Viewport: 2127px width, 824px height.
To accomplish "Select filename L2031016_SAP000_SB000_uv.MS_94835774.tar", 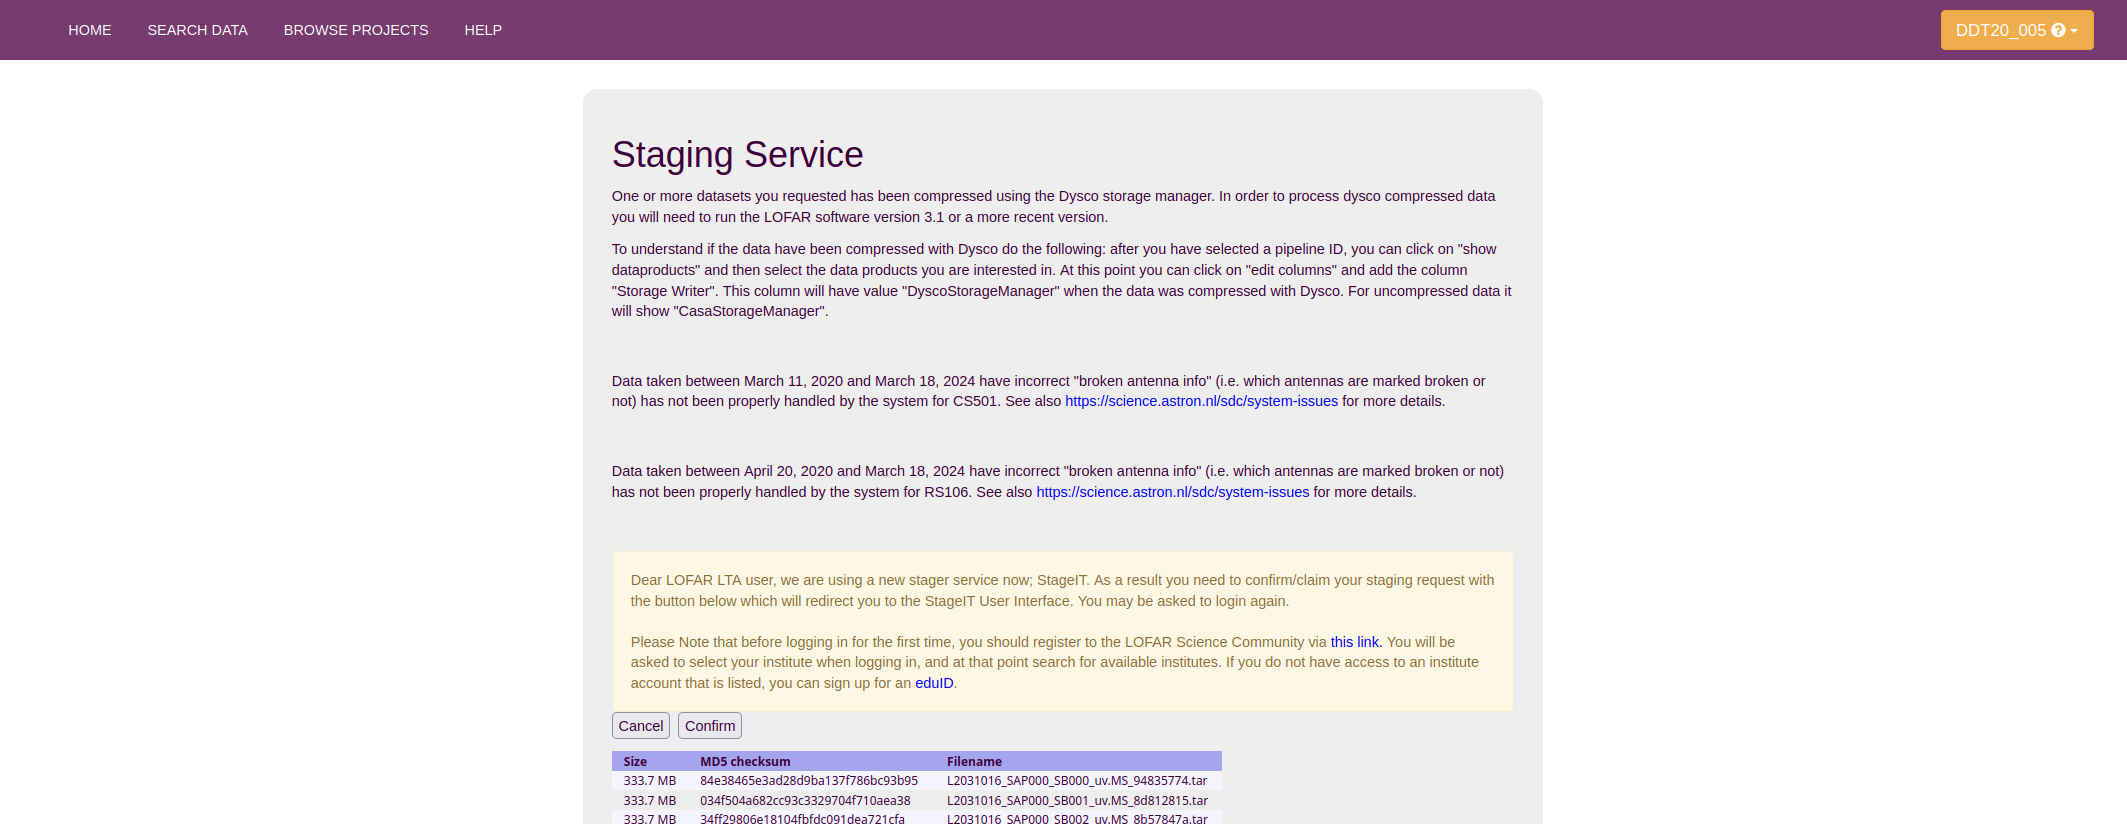I will coord(1077,781).
